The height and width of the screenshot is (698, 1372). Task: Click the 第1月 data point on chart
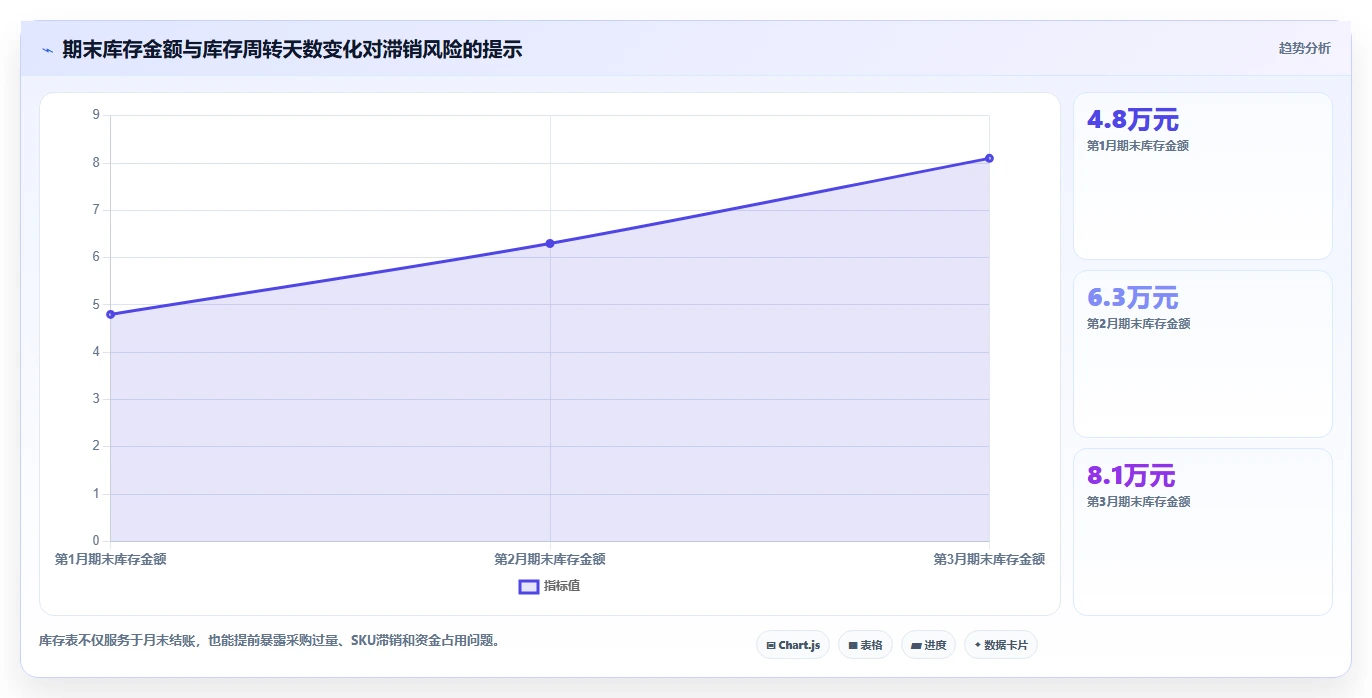[x=110, y=314]
